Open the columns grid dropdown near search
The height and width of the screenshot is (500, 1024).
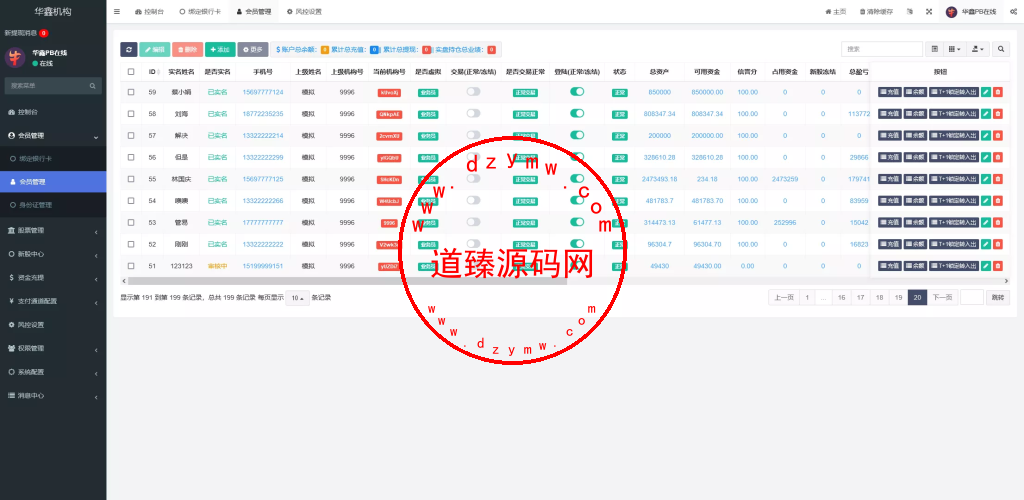pos(955,49)
